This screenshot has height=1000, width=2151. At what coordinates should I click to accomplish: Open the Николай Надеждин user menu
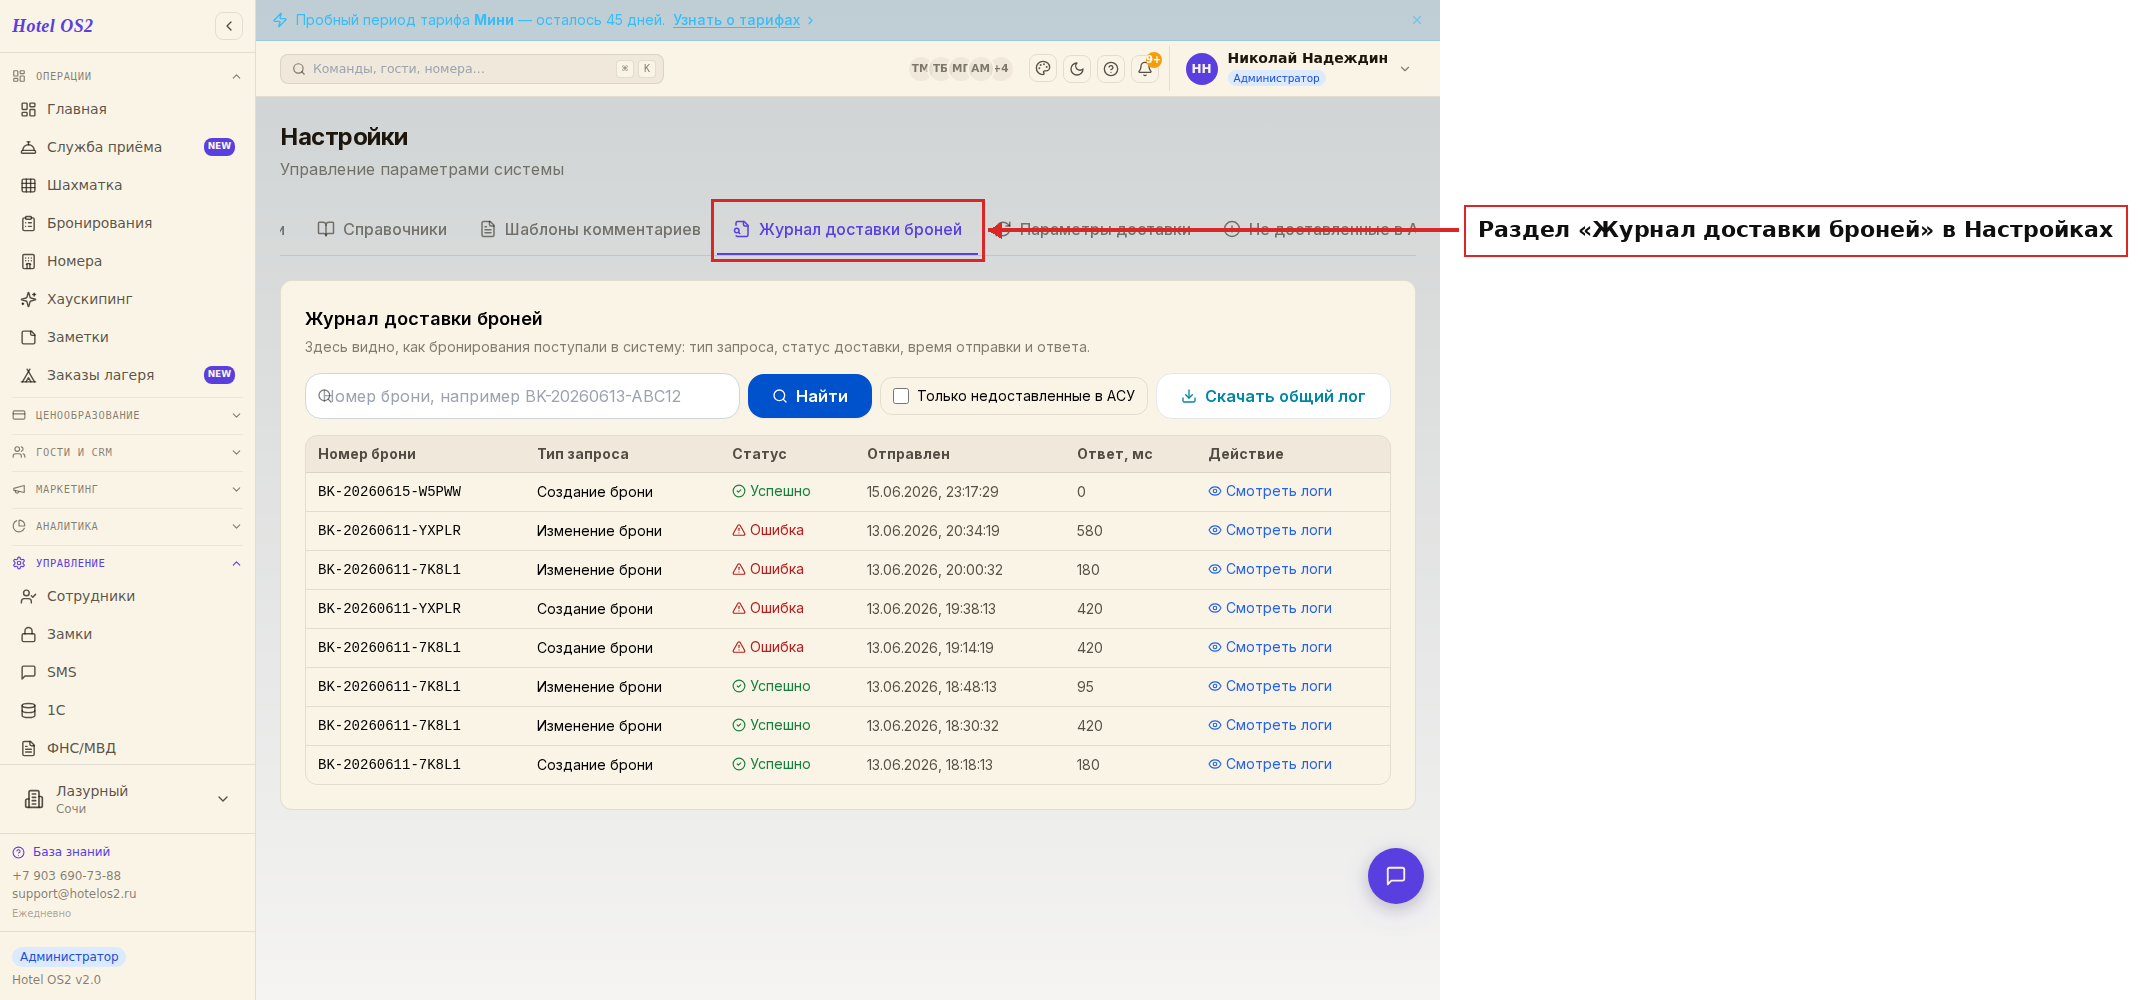pos(1298,68)
